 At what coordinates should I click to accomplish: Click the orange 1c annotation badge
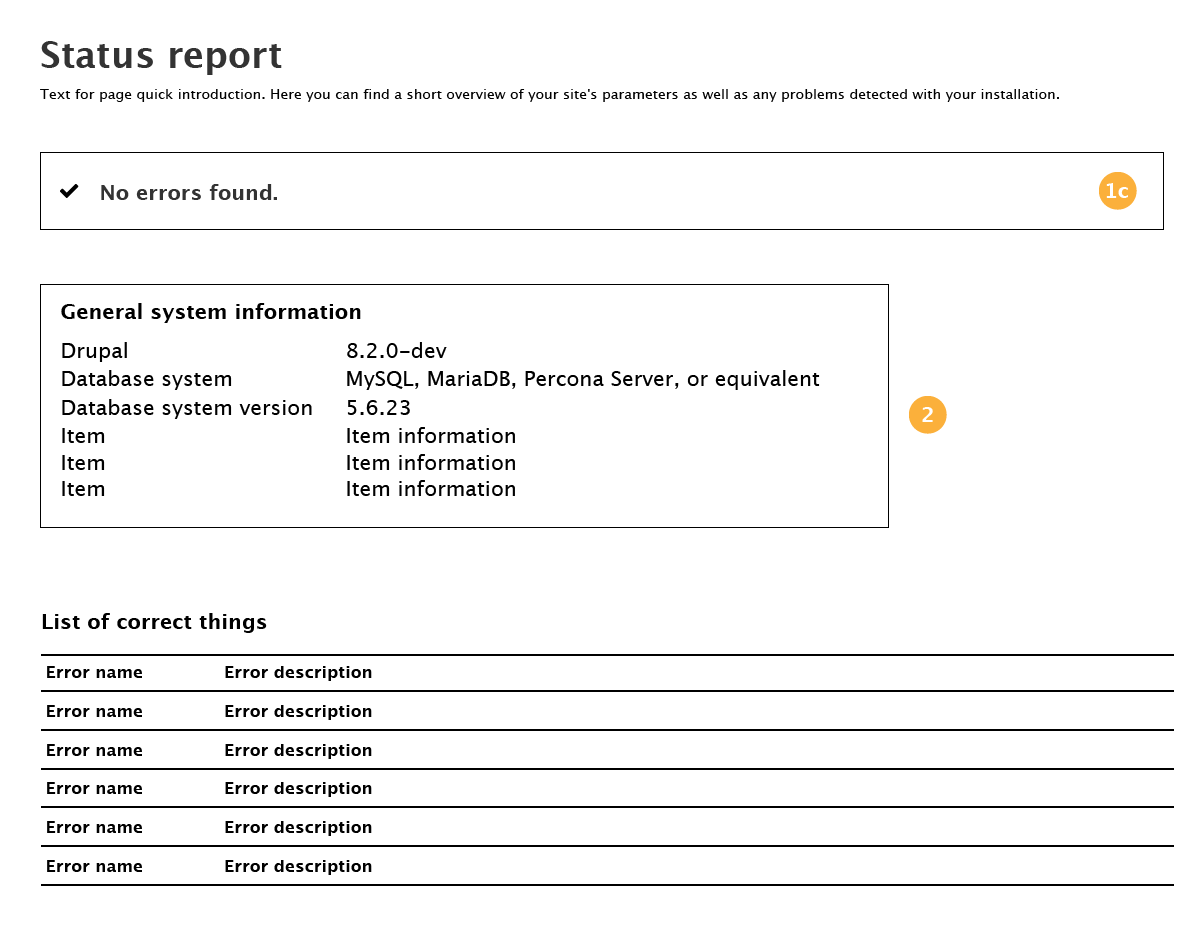[1117, 191]
